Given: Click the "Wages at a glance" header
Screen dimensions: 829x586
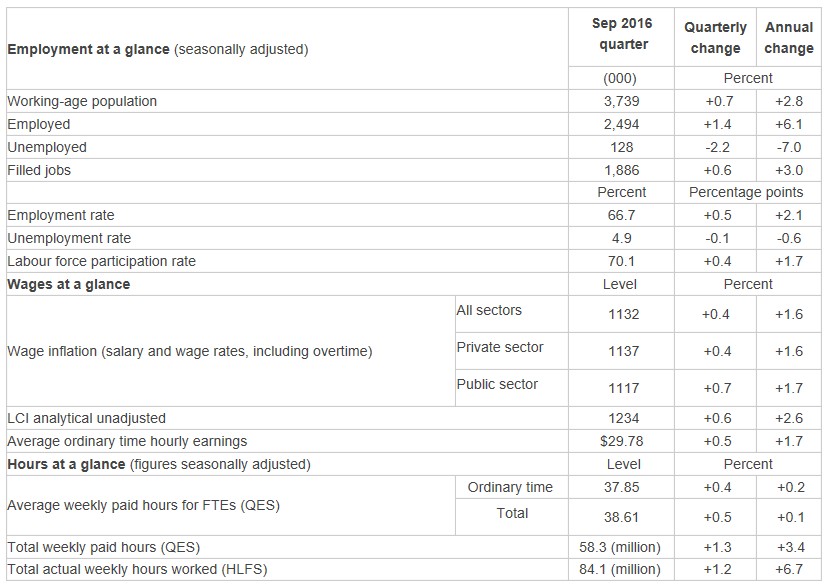Looking at the screenshot, I should 68,284.
